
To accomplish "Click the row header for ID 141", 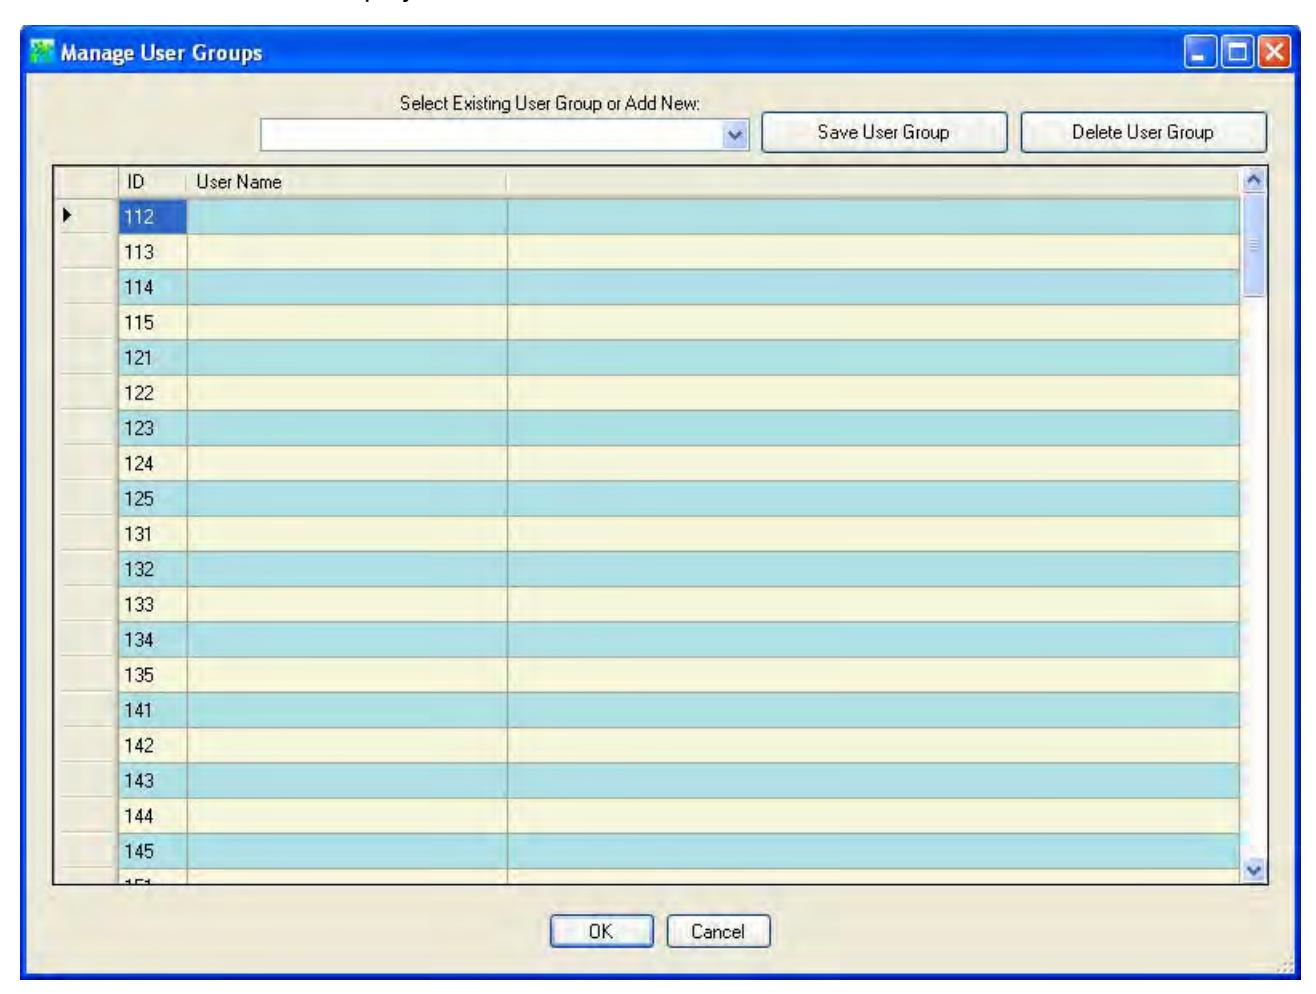I will coord(86,710).
